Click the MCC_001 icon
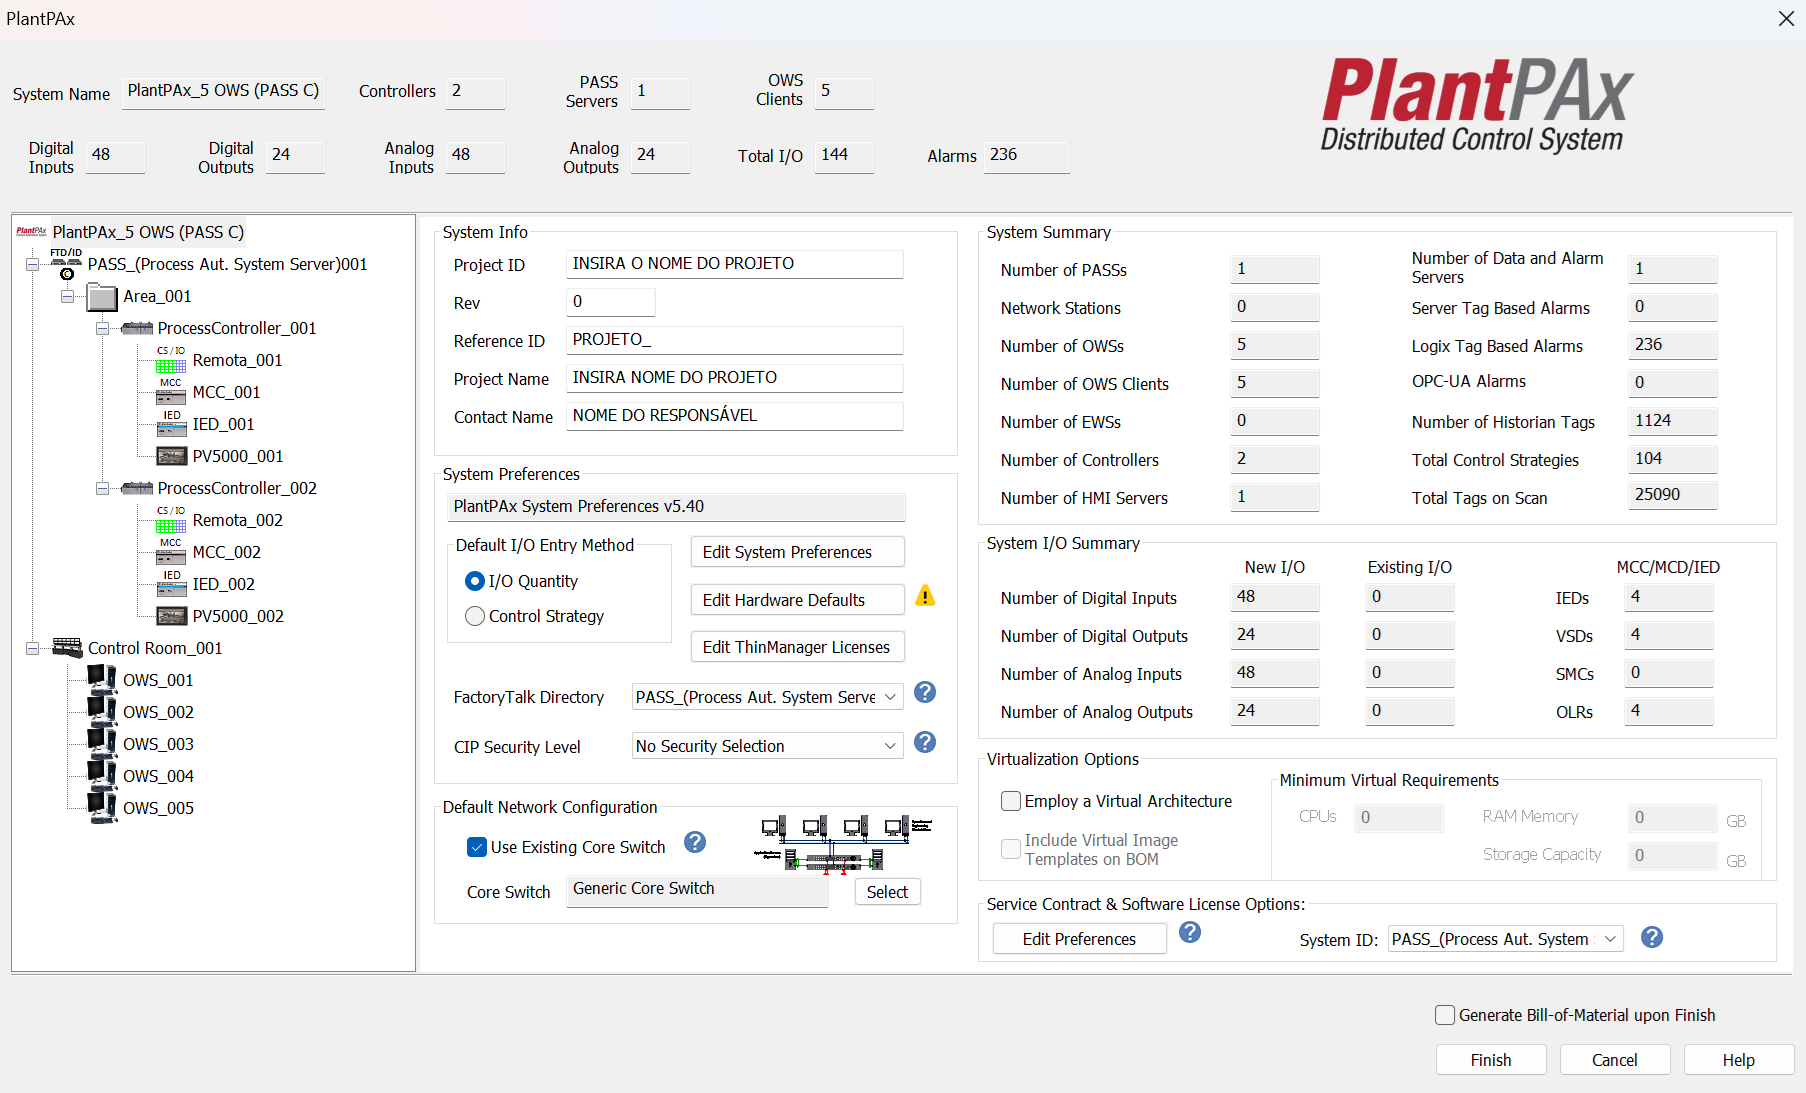 point(171,392)
